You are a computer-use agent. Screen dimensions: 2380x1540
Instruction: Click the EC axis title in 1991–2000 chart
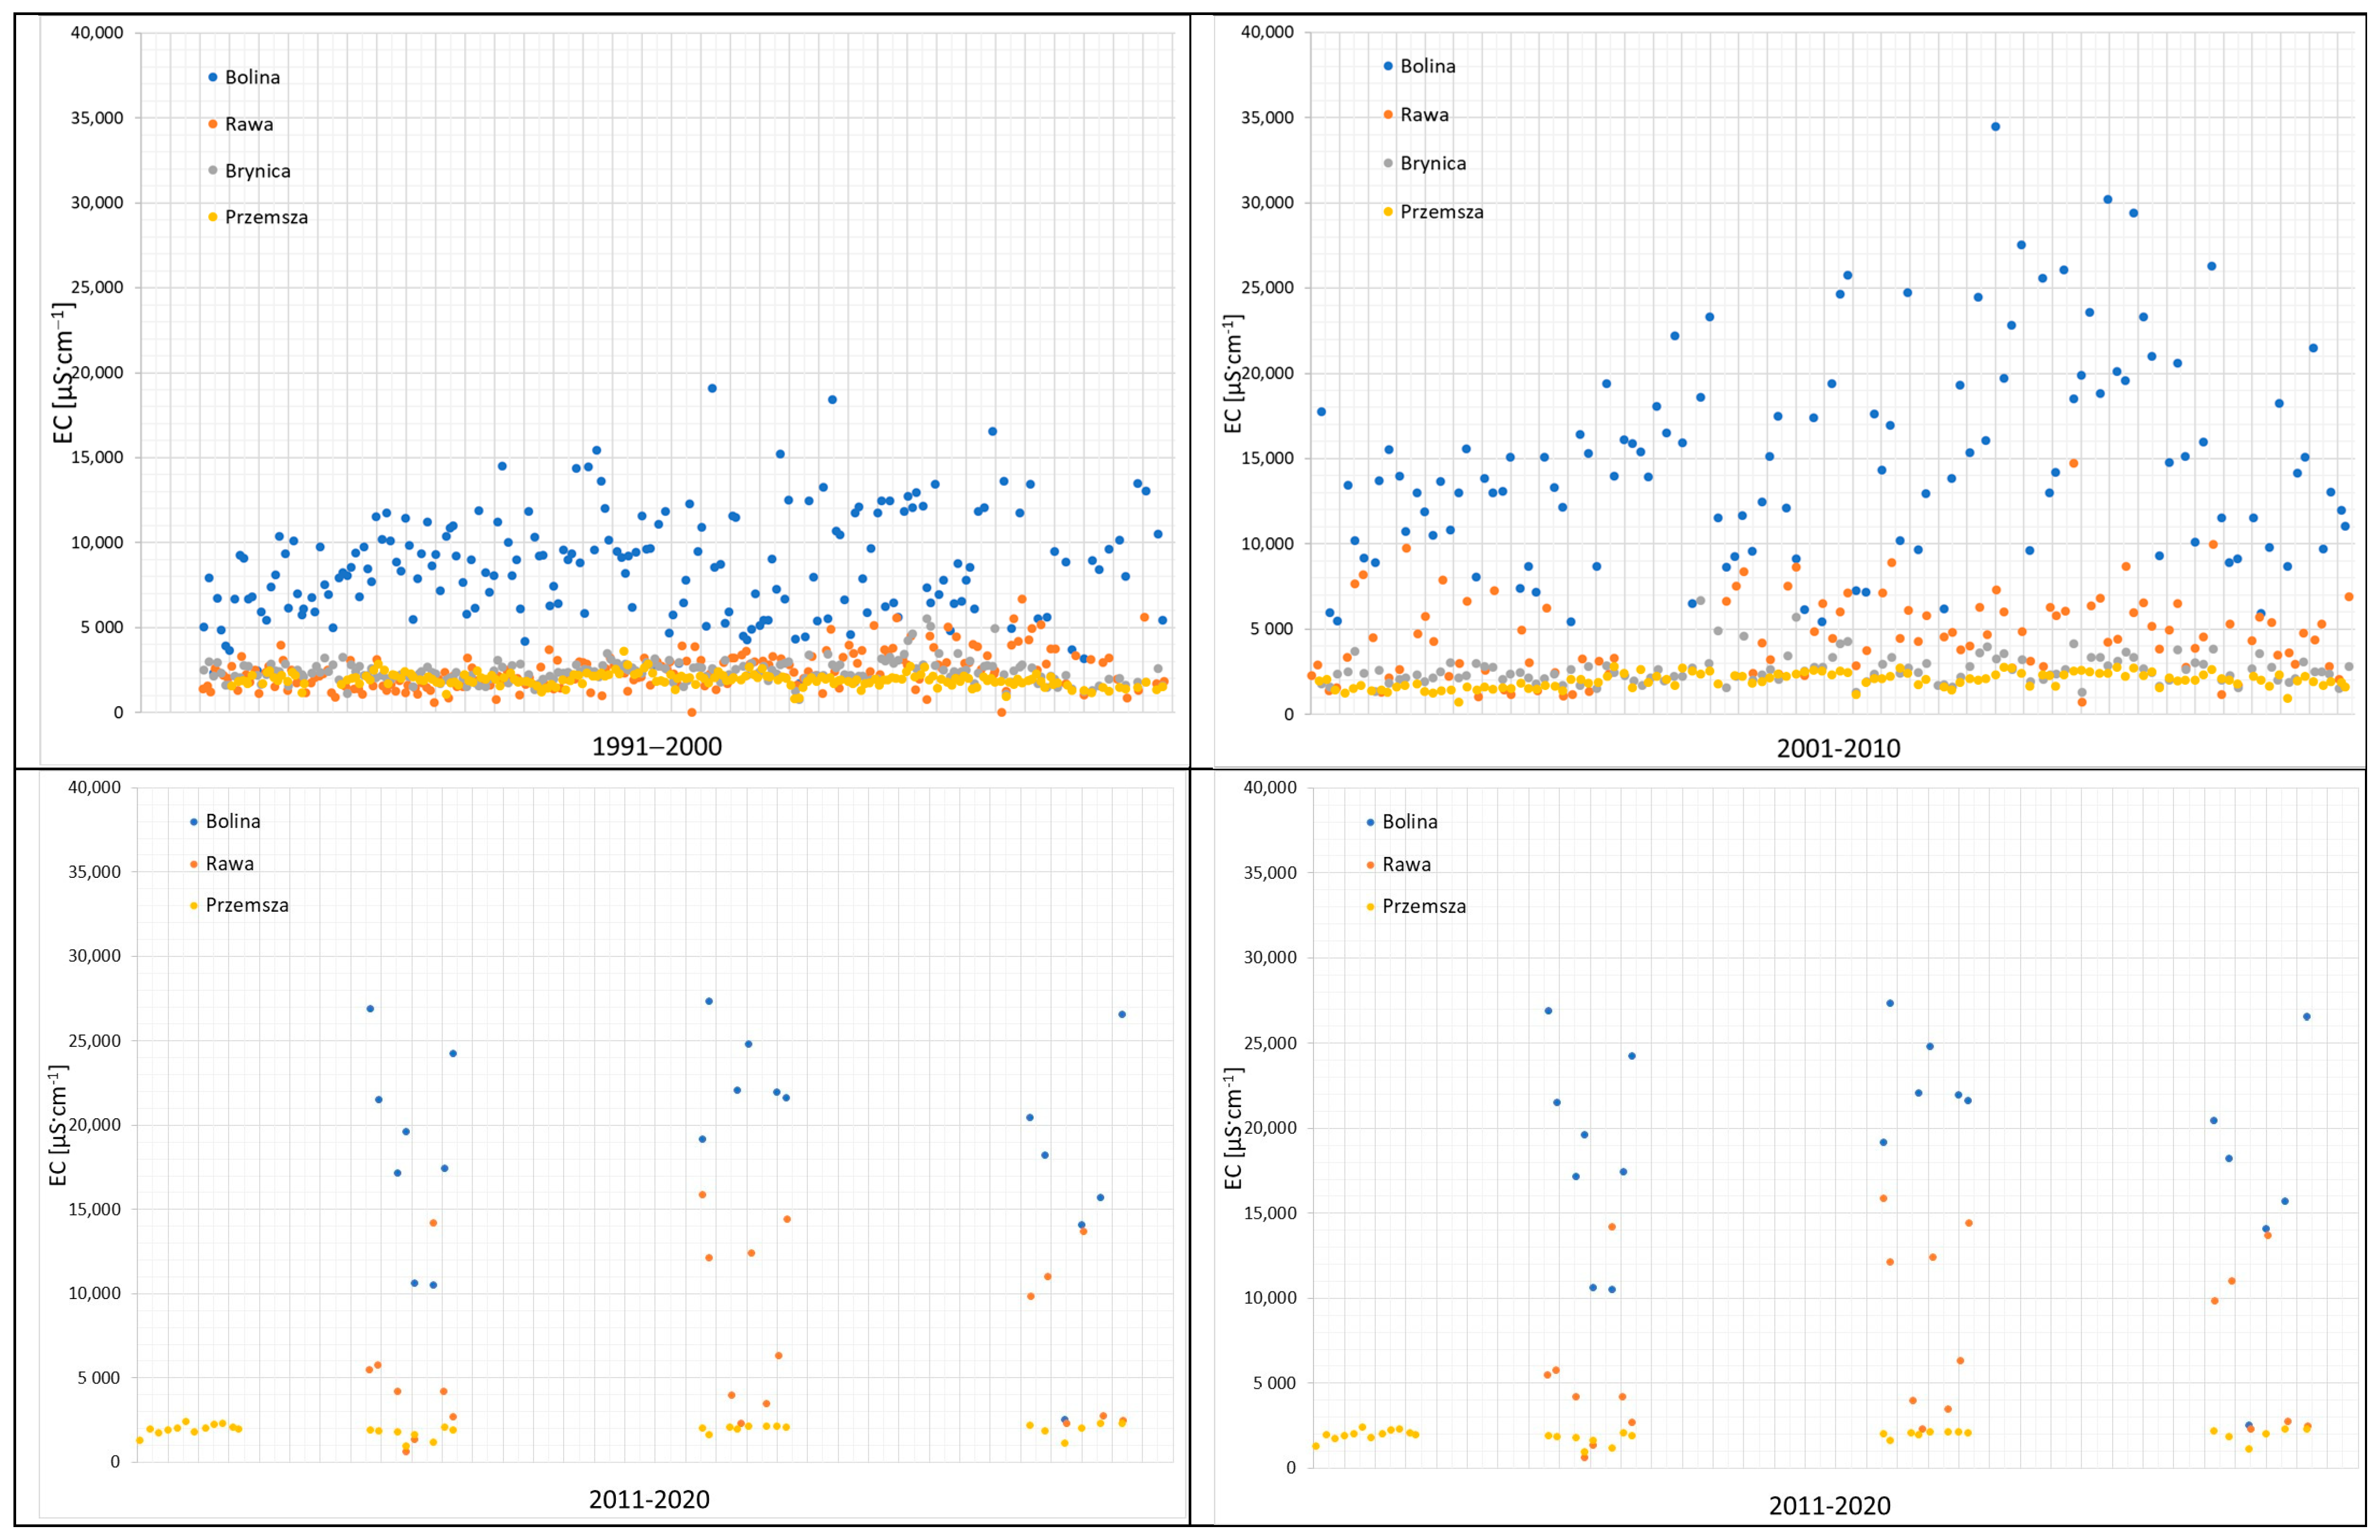[63, 373]
